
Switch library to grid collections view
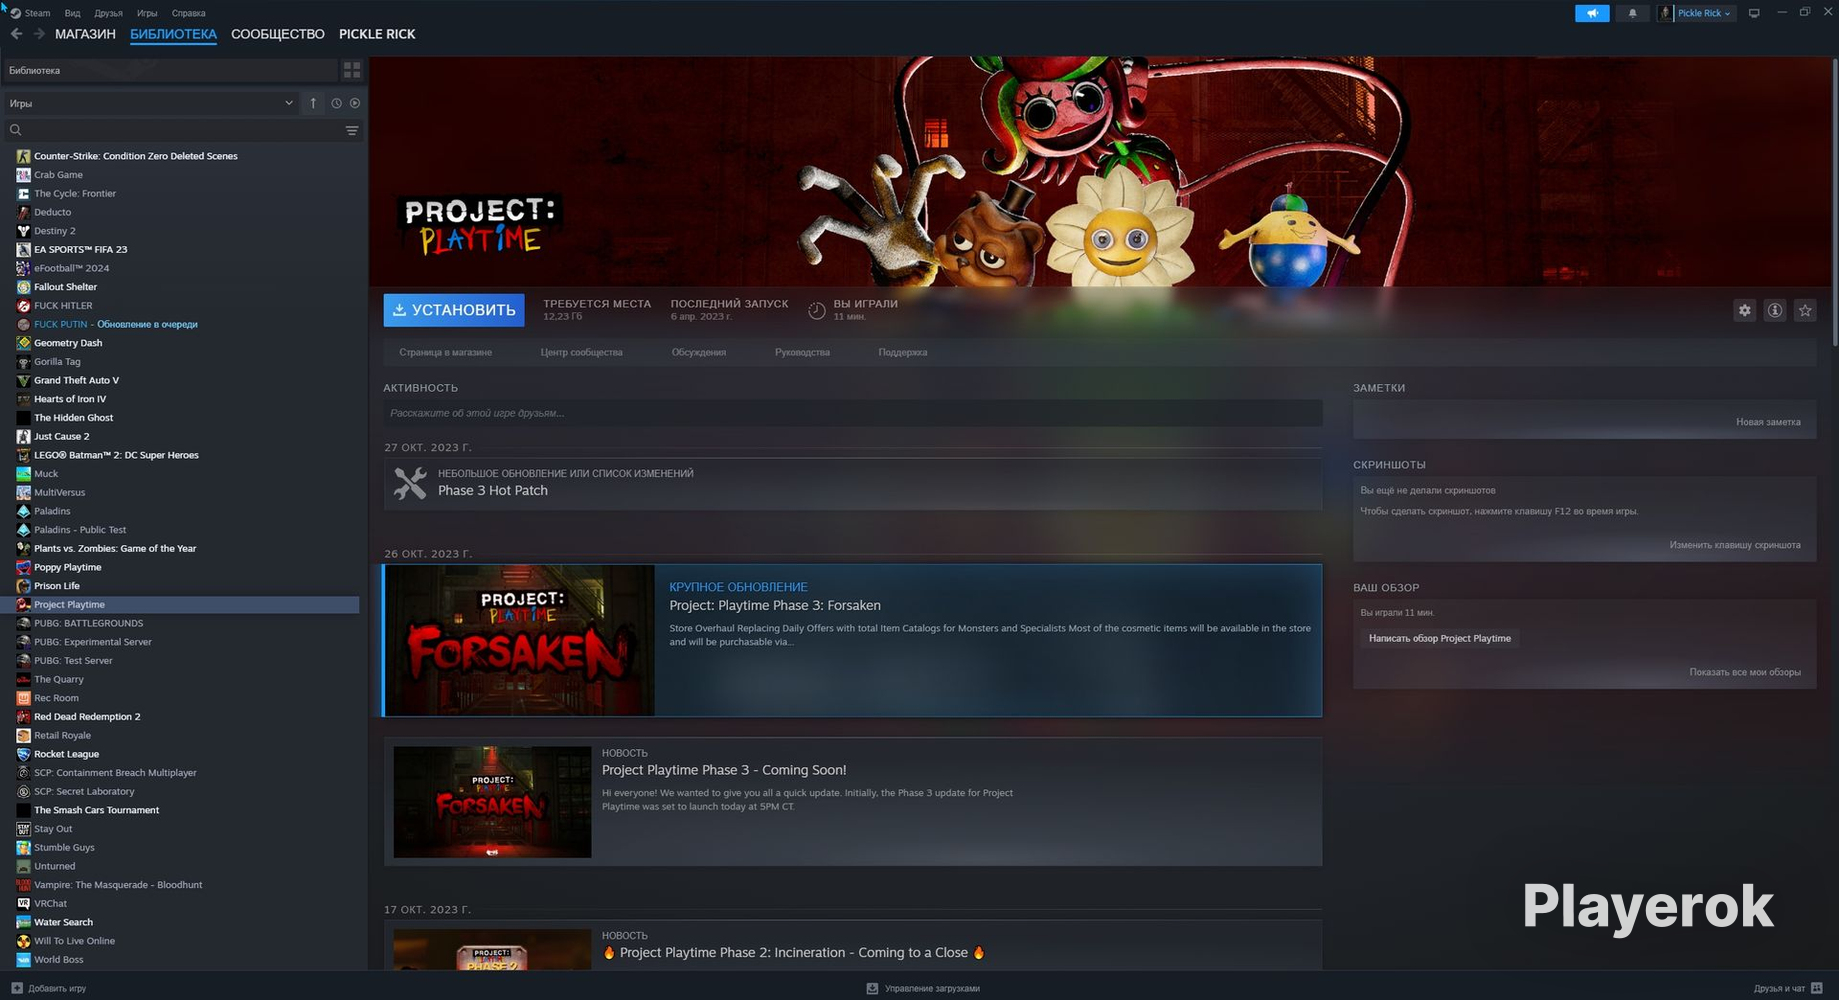pyautogui.click(x=352, y=70)
